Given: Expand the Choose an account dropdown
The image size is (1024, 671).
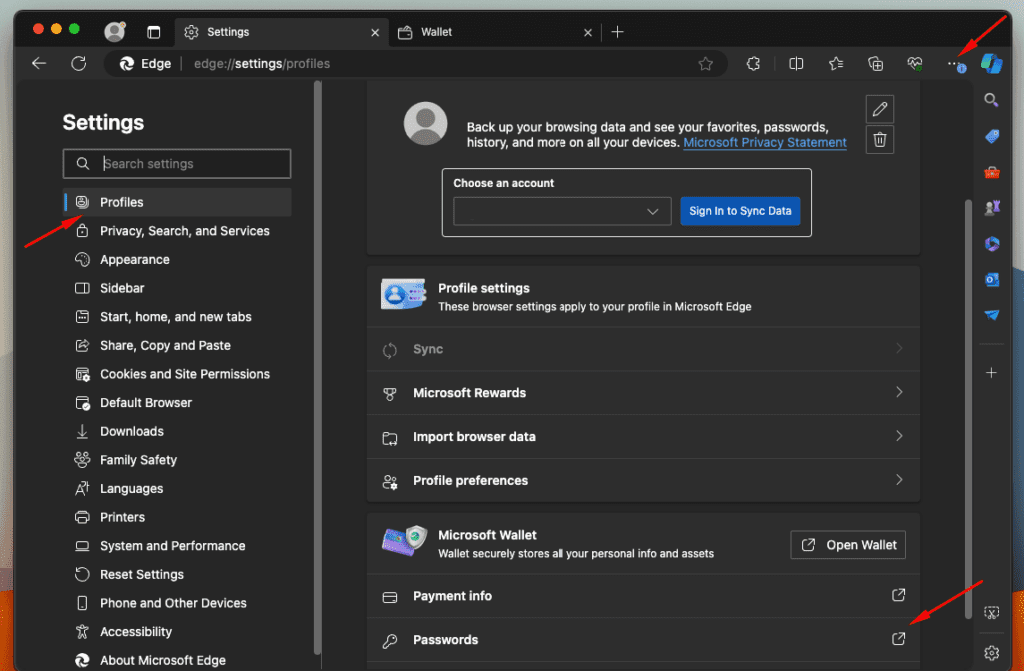Looking at the screenshot, I should coord(561,211).
